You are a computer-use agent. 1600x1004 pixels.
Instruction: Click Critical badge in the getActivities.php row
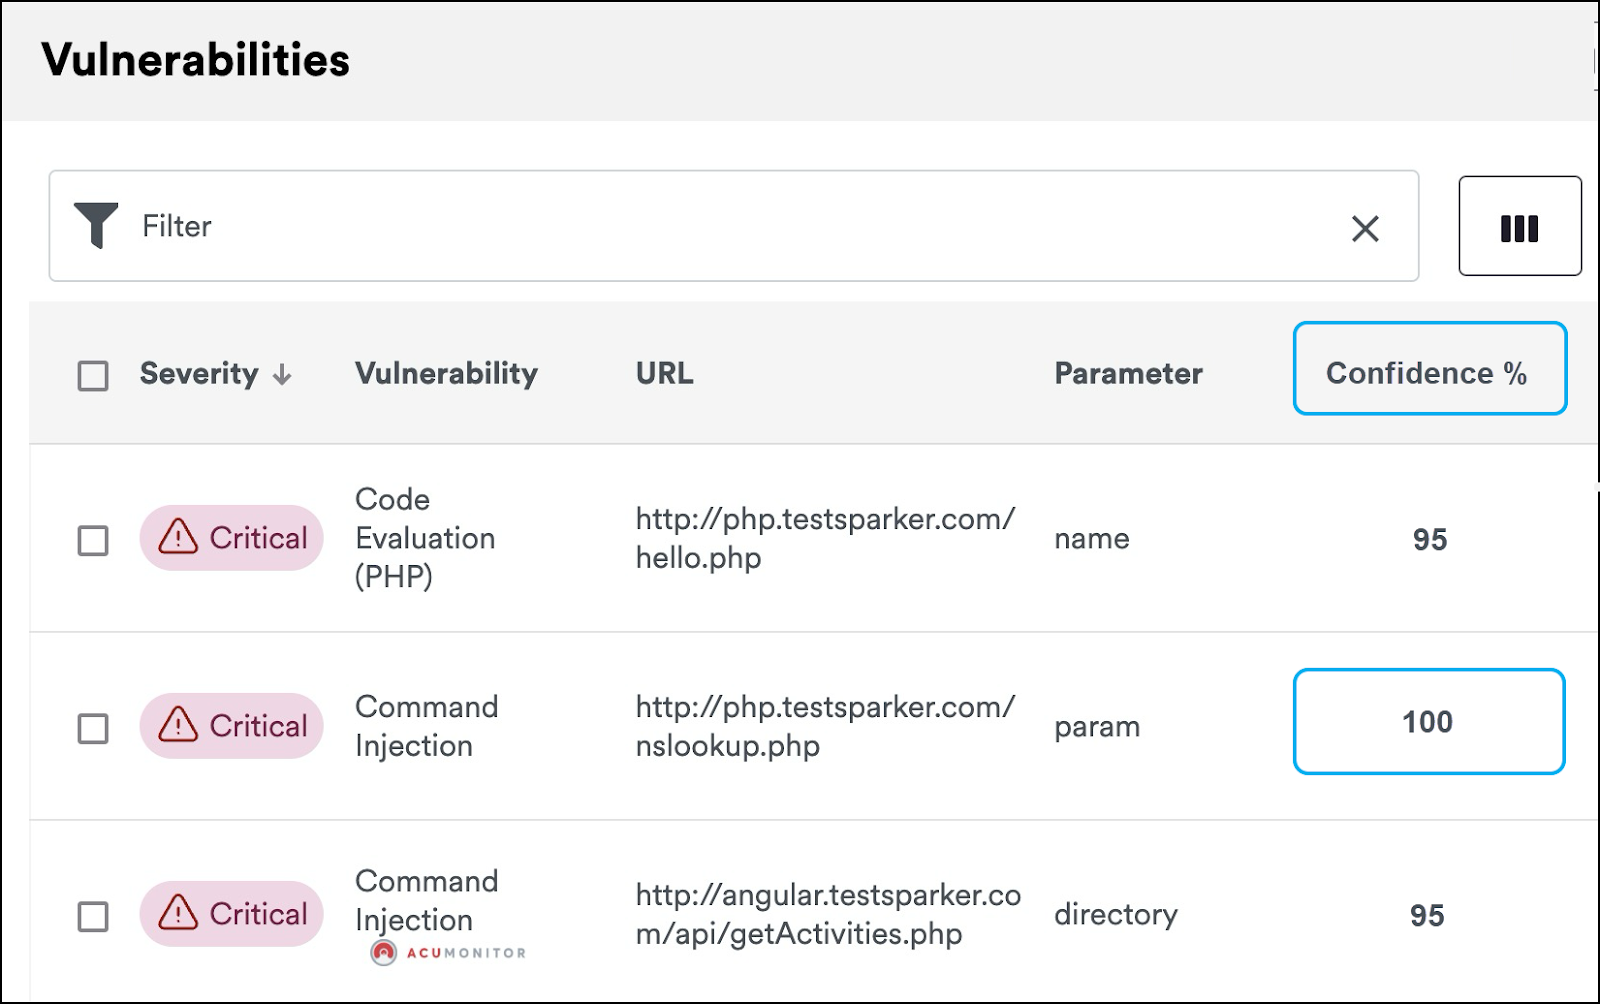[231, 914]
